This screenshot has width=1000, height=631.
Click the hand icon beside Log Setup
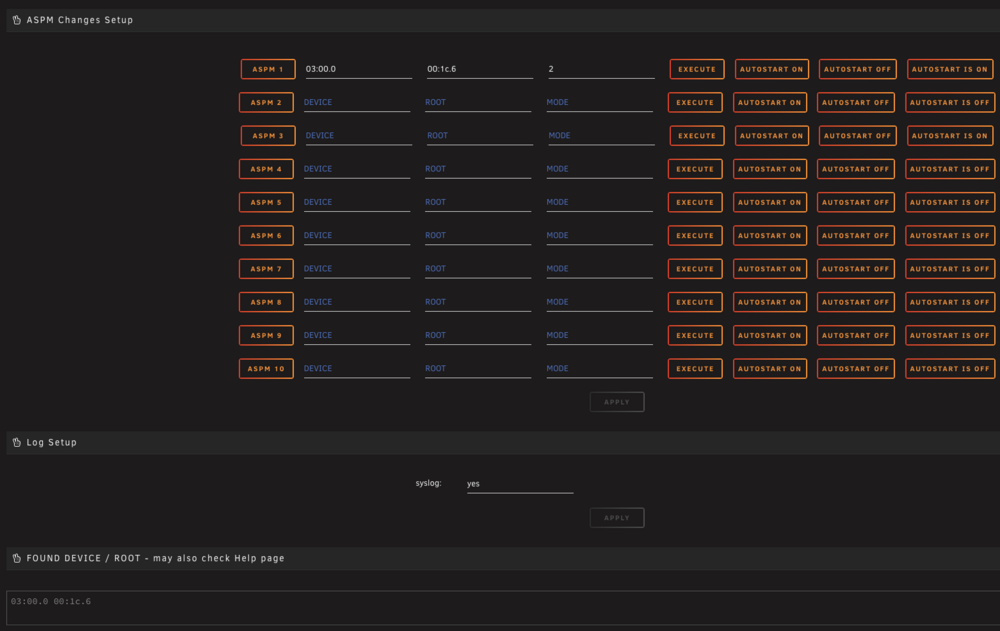coord(17,443)
